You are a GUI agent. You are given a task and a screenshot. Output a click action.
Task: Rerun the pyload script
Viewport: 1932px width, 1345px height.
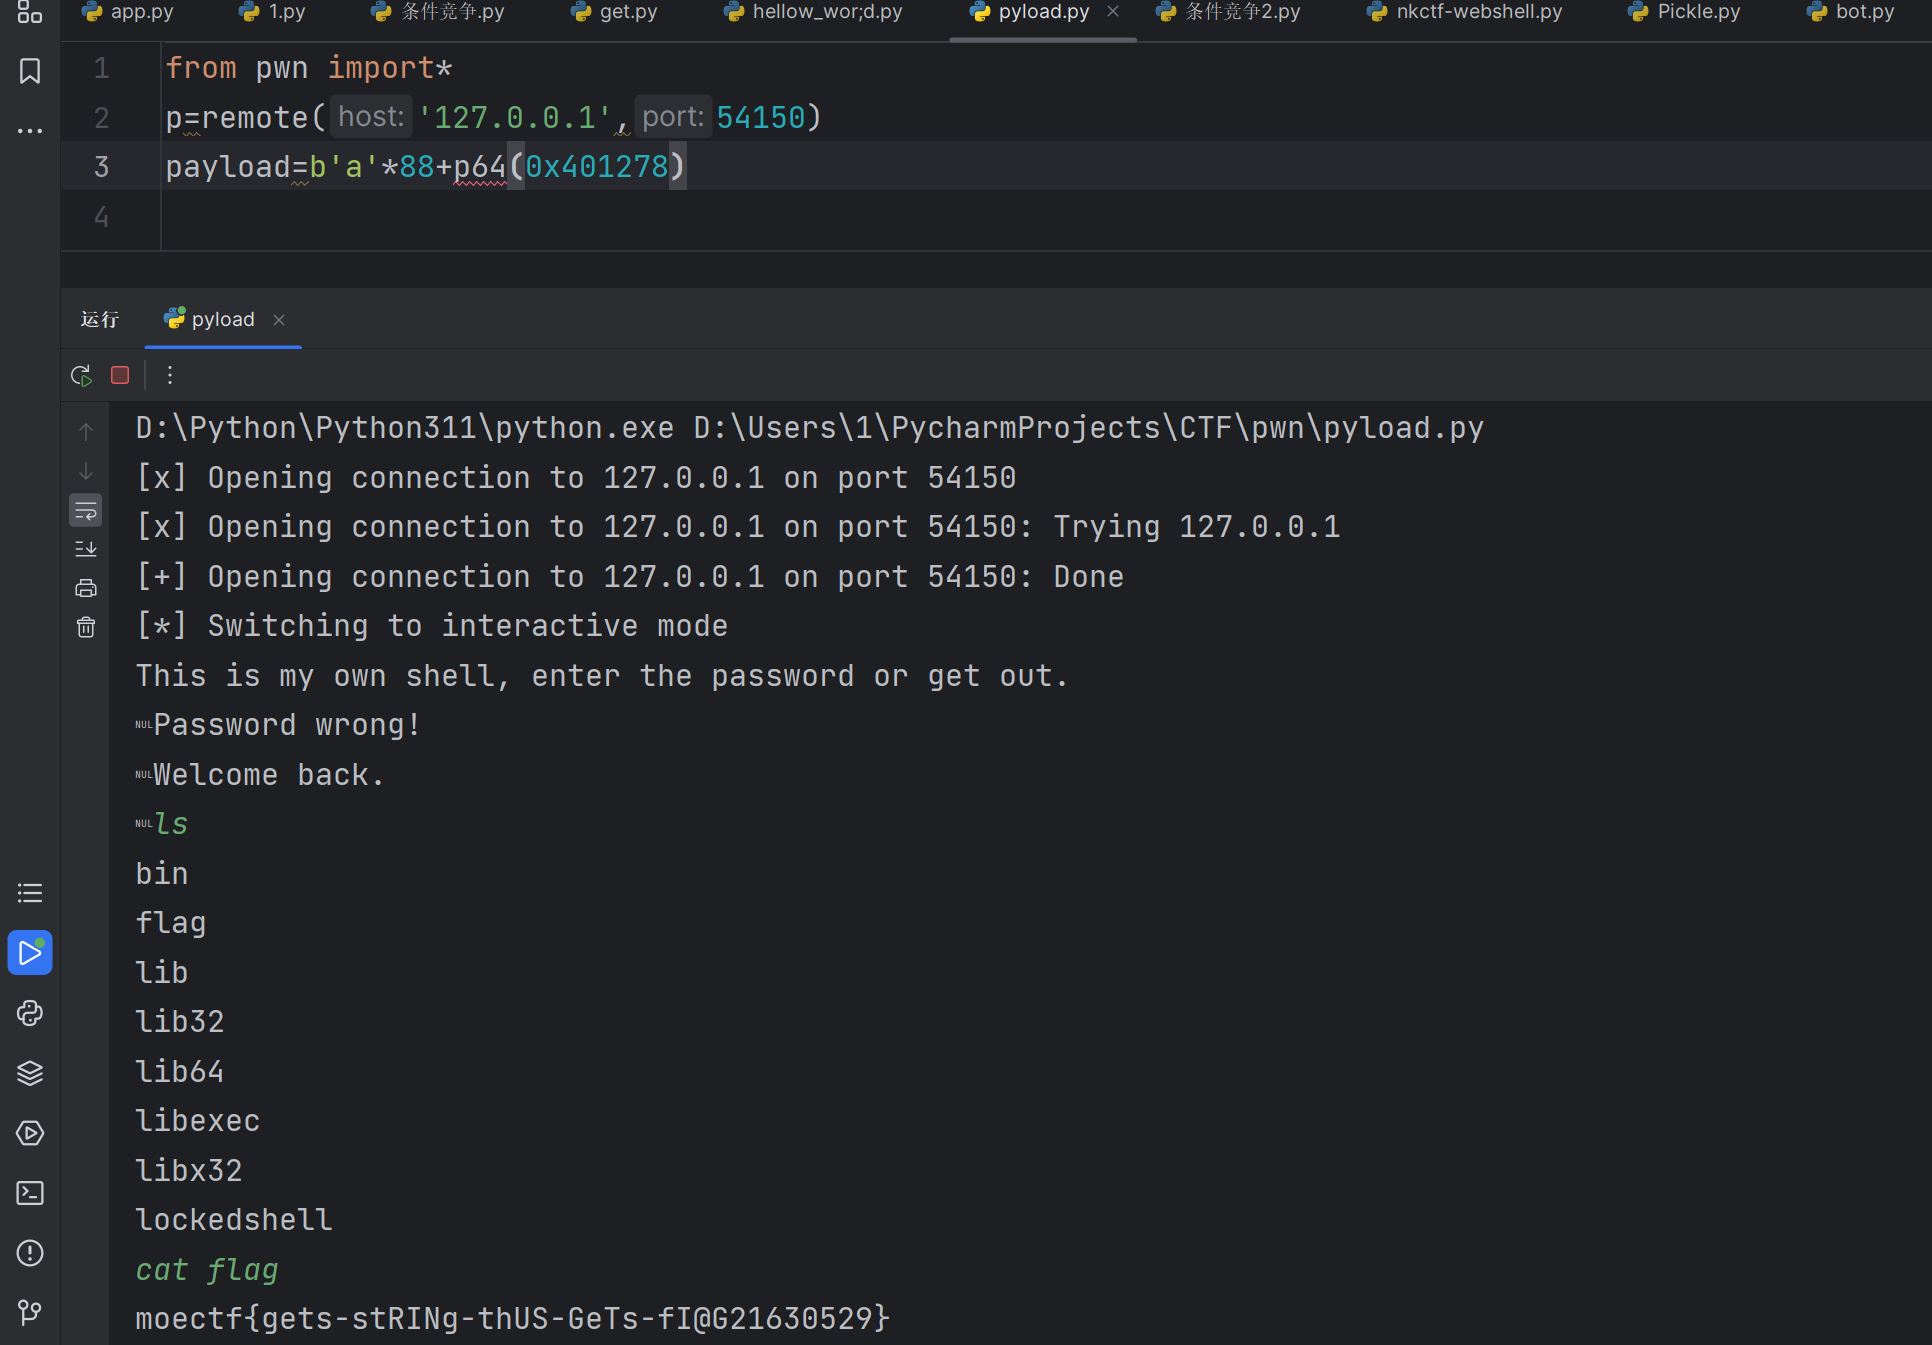click(81, 375)
